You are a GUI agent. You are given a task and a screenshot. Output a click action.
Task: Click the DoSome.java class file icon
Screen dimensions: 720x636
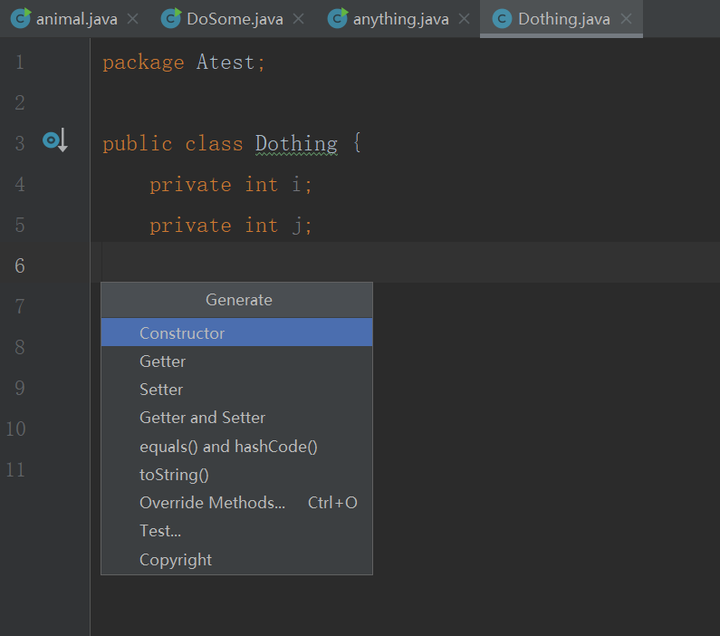tap(170, 18)
